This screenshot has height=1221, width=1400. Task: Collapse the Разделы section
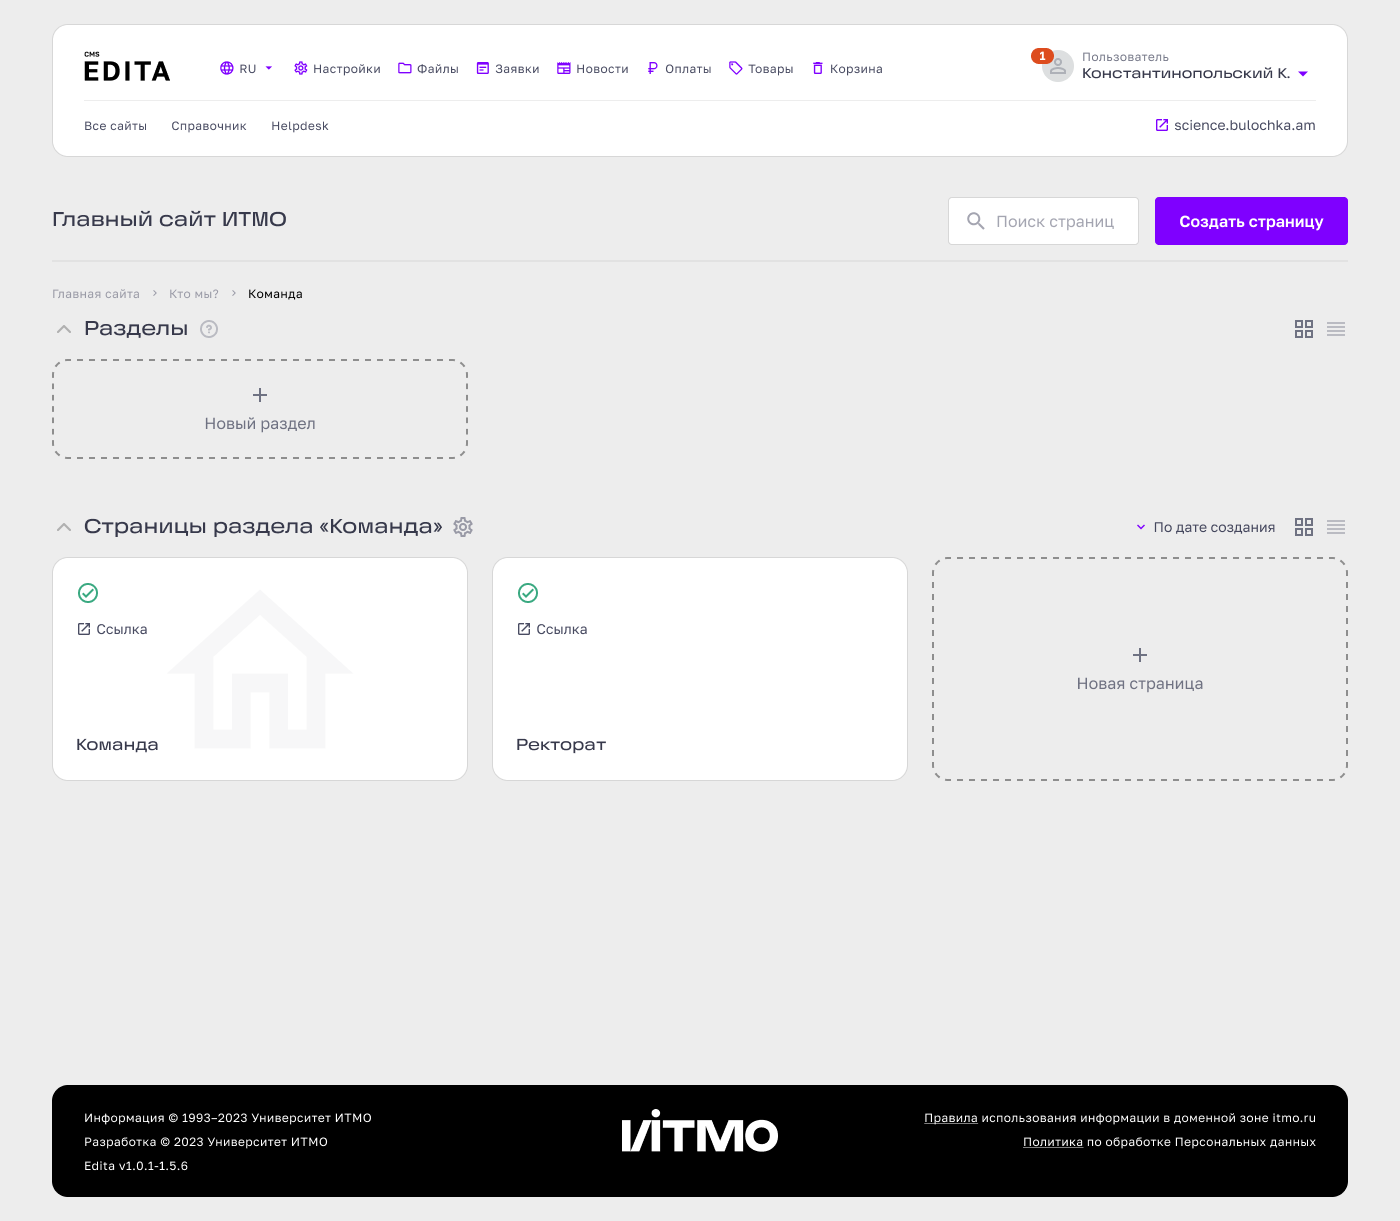click(64, 329)
